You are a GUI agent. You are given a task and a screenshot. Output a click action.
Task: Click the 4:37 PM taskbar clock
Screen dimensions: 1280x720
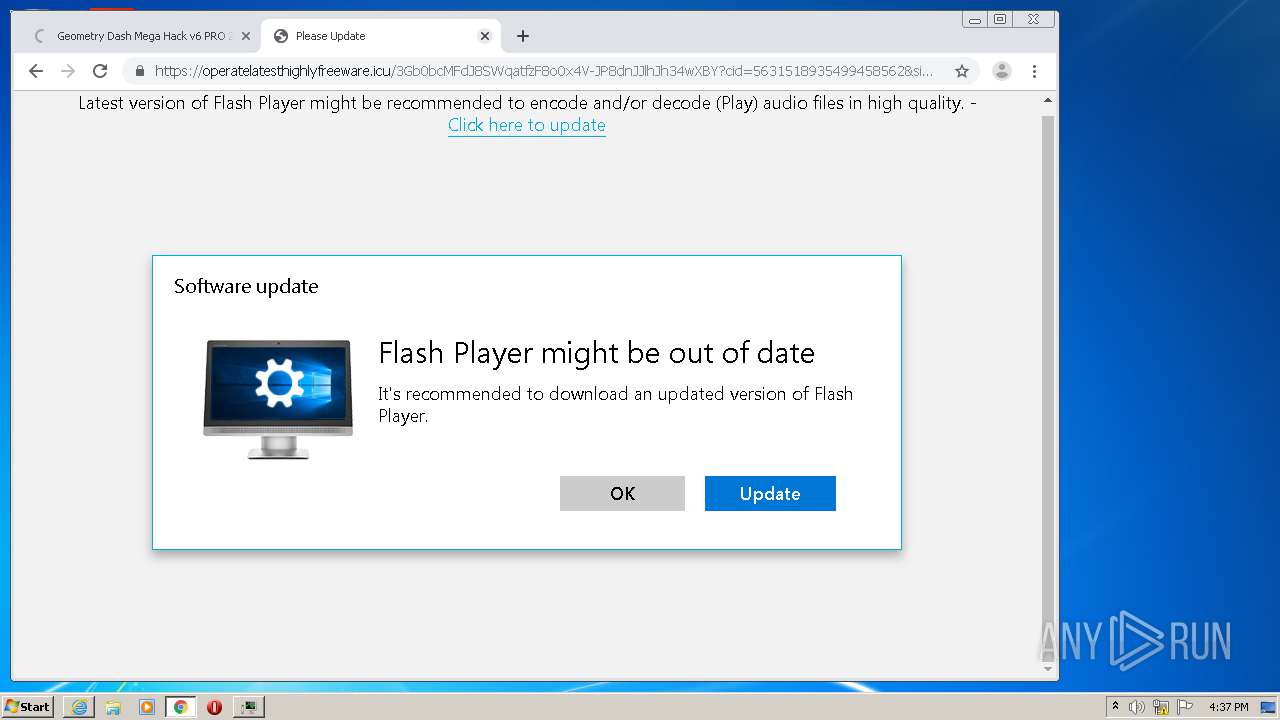[x=1229, y=707]
